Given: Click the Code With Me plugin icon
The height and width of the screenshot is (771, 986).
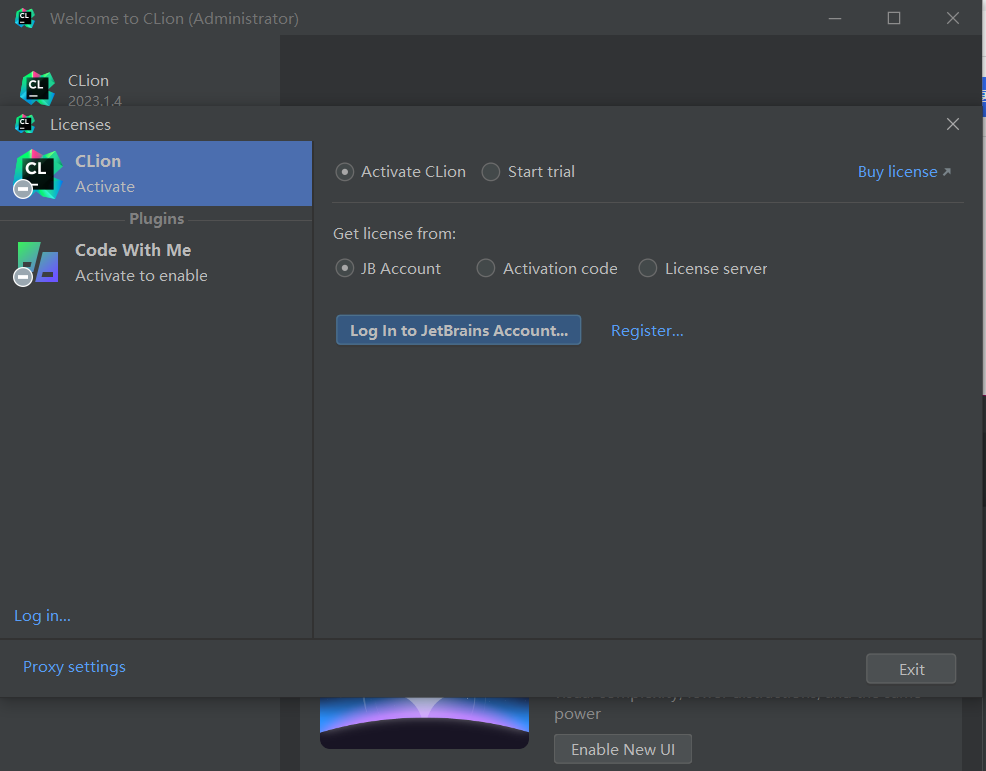Looking at the screenshot, I should pos(37,262).
